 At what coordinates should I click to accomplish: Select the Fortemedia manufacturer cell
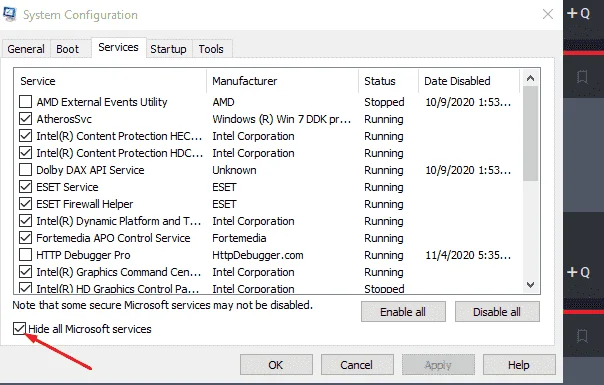(x=239, y=238)
